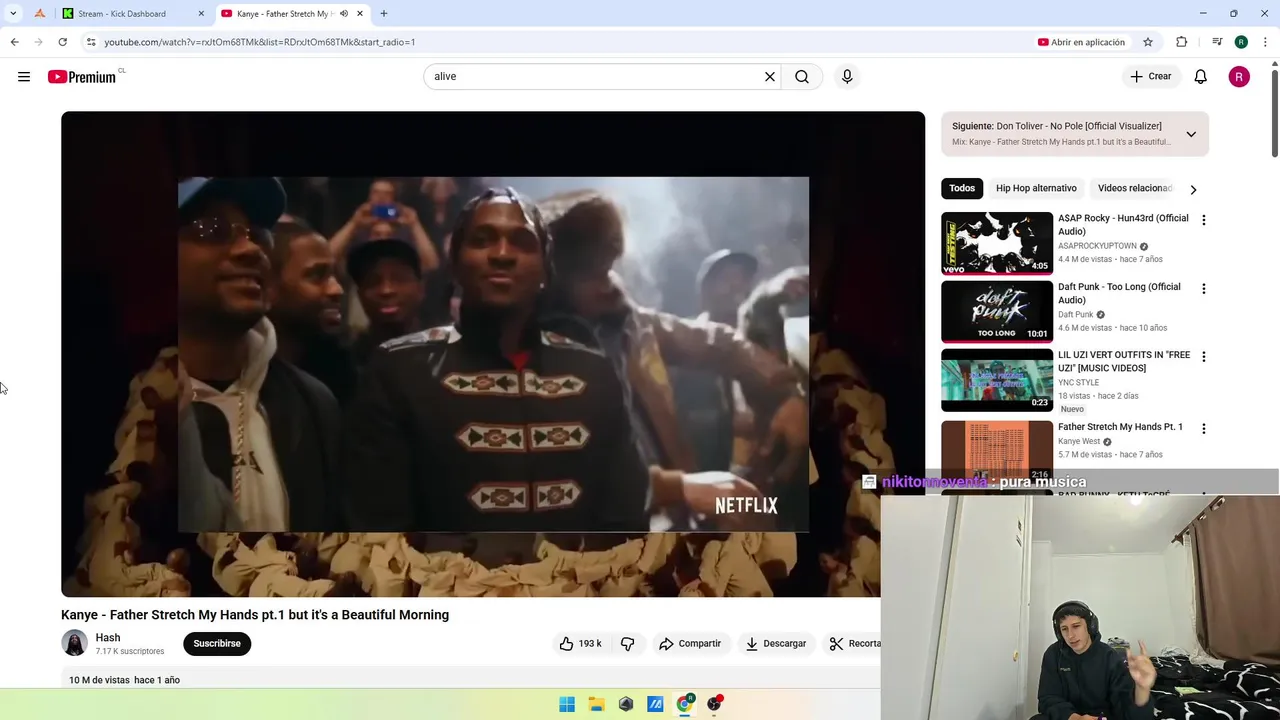Select the Hip Hop alternativo chip
The width and height of the screenshot is (1280, 720).
coord(1036,188)
